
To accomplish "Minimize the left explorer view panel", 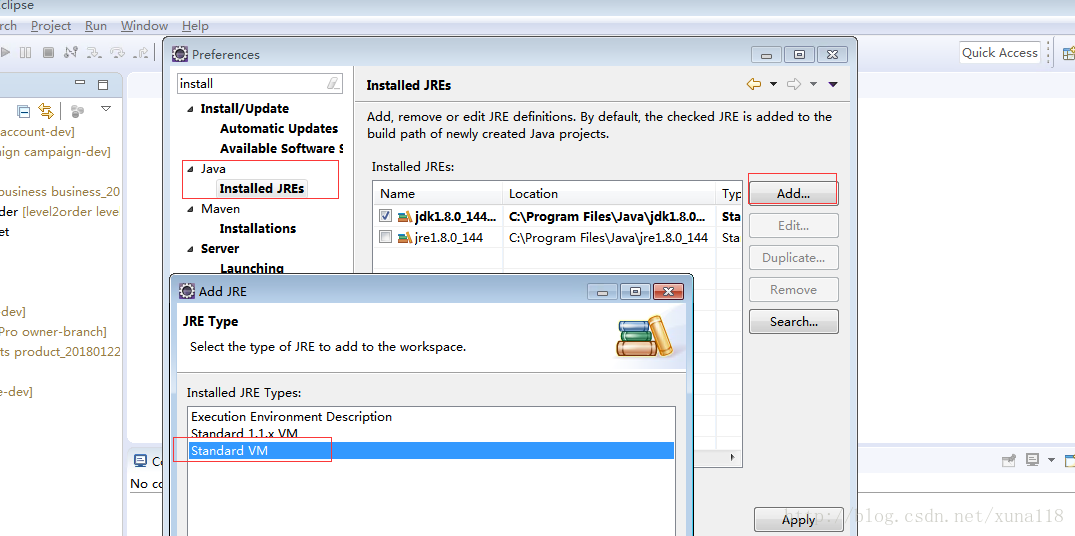I will coord(80,83).
